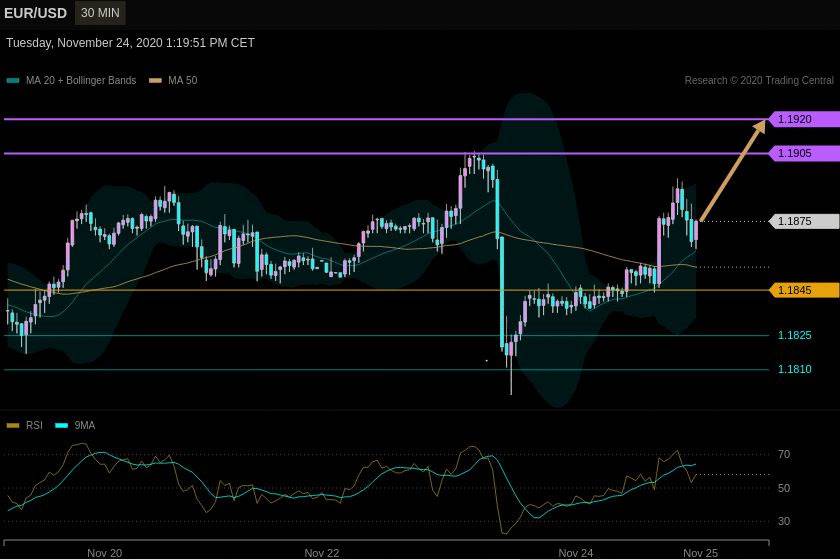The height and width of the screenshot is (560, 840).
Task: Click the 1.1810 support level label
Action: (794, 369)
